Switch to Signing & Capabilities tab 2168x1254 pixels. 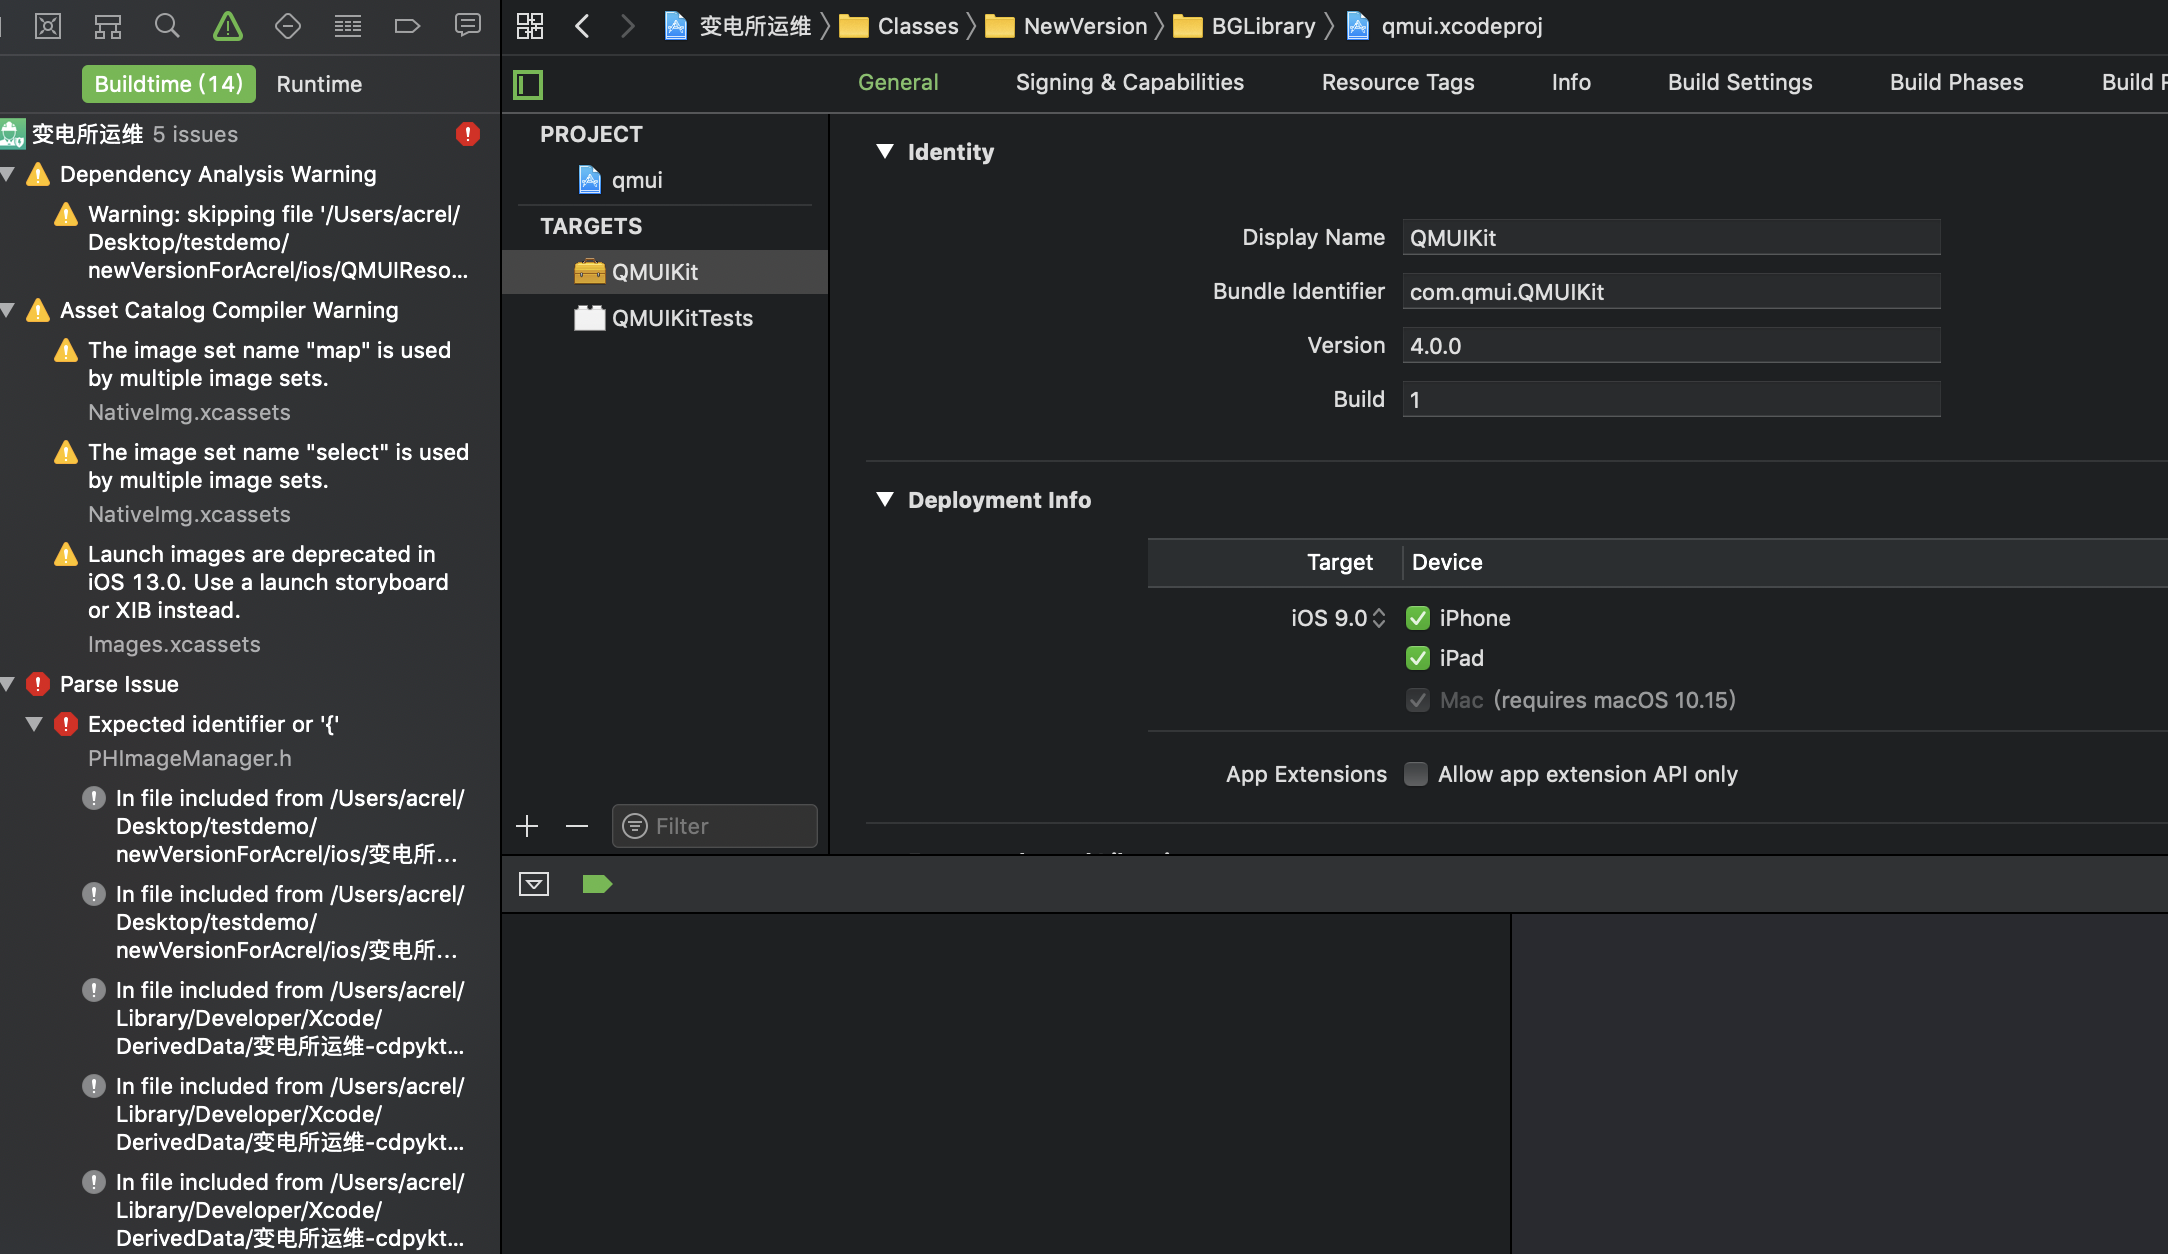[1129, 82]
